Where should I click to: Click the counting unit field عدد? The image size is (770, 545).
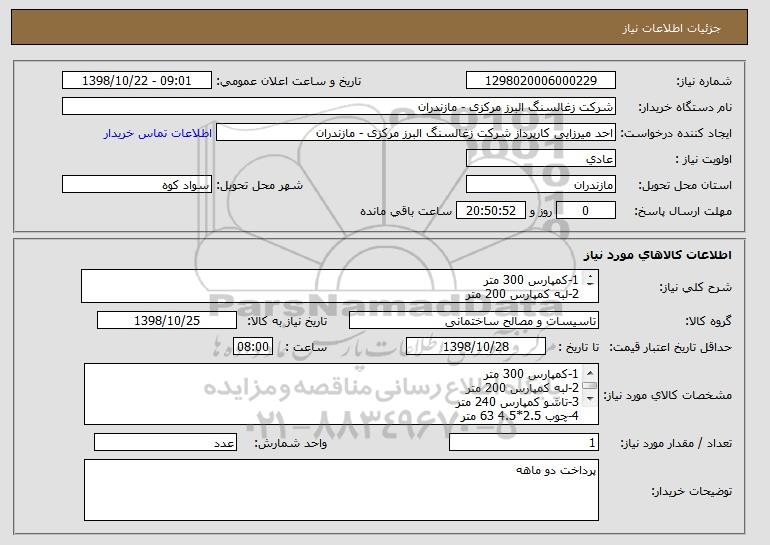165,442
